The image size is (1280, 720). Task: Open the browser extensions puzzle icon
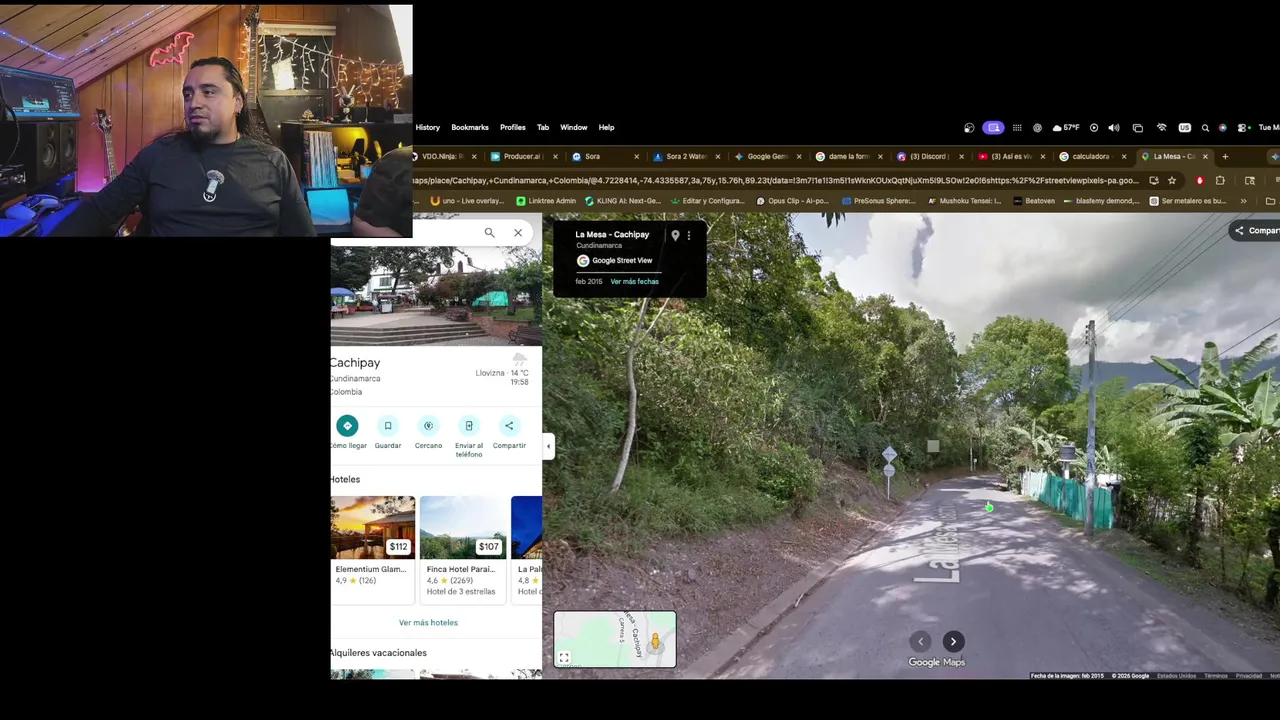tap(1220, 180)
